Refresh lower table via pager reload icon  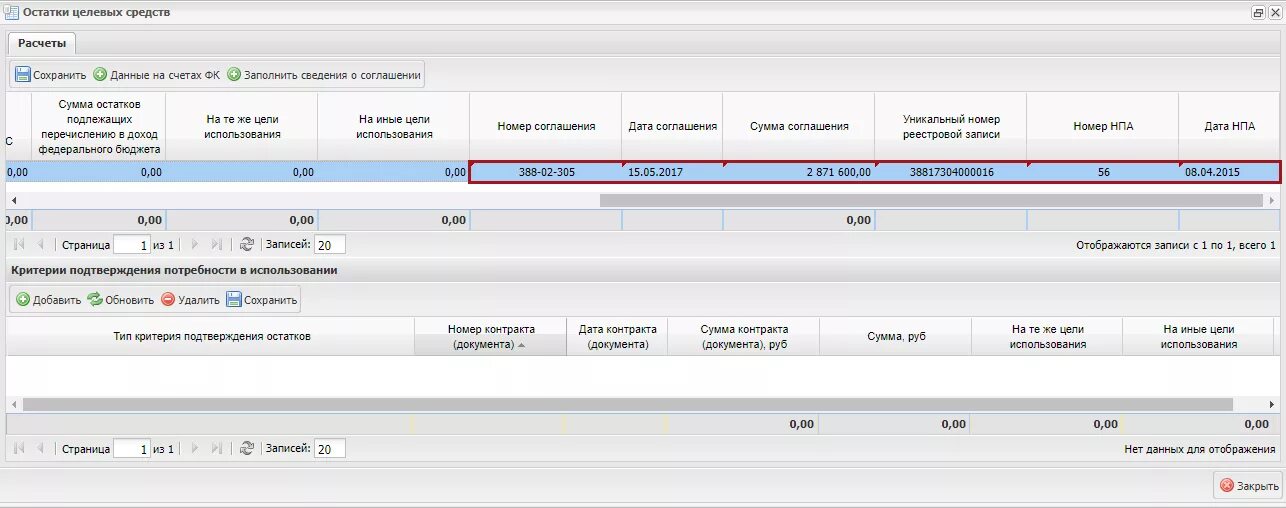tap(247, 449)
